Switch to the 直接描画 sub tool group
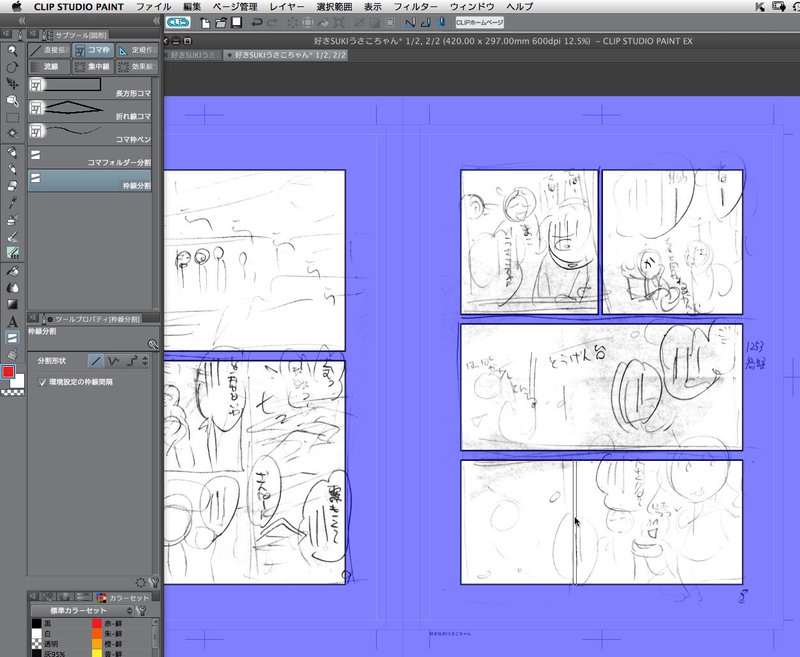Viewport: 800px width, 657px height. click(49, 50)
